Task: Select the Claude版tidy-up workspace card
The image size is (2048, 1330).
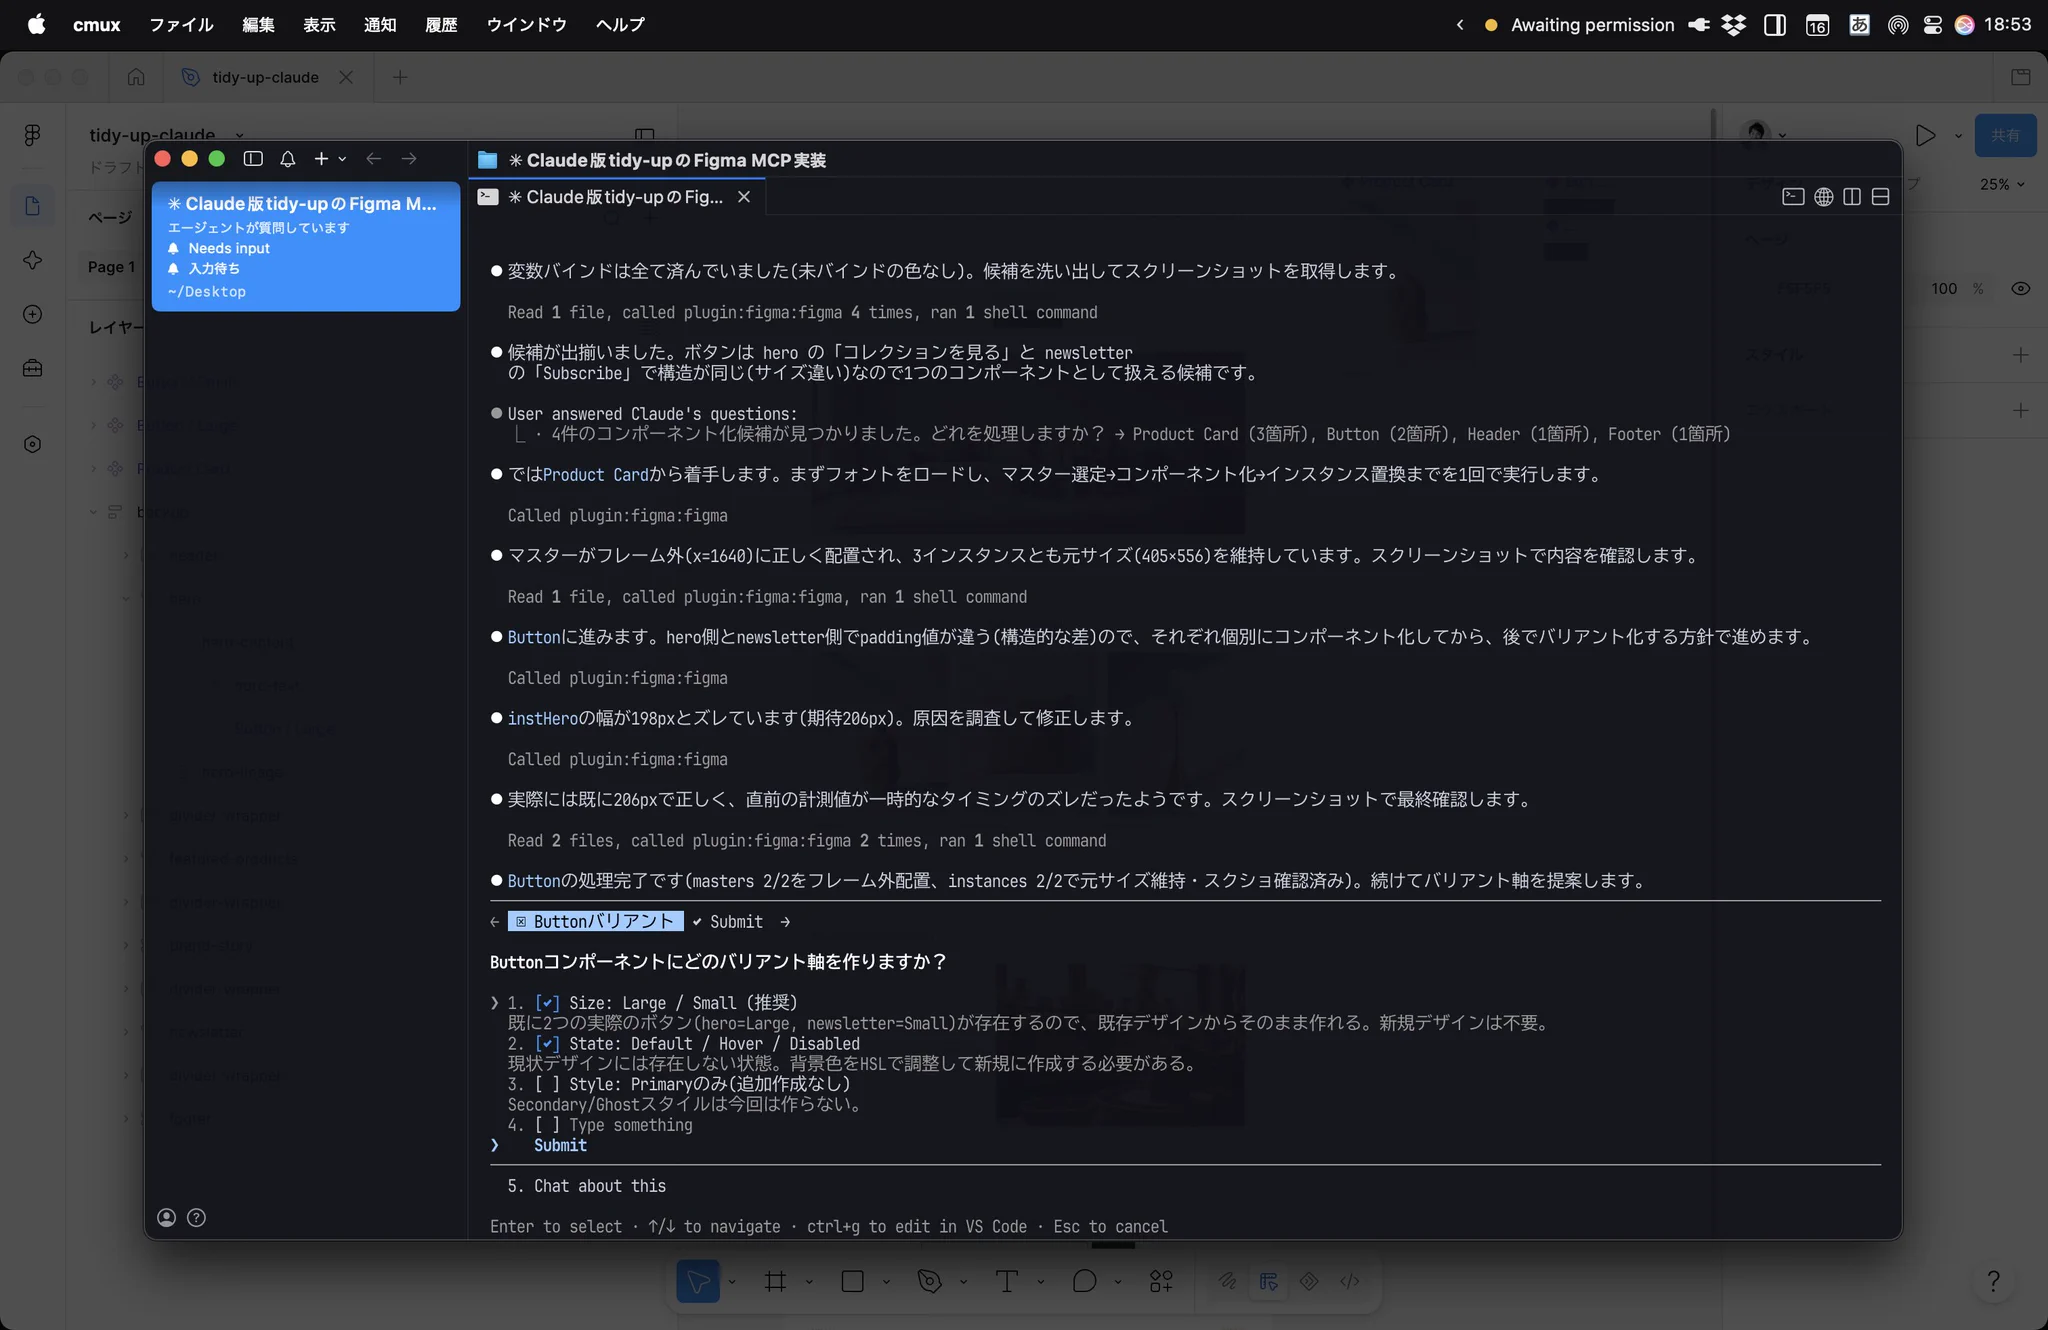Action: click(x=306, y=246)
